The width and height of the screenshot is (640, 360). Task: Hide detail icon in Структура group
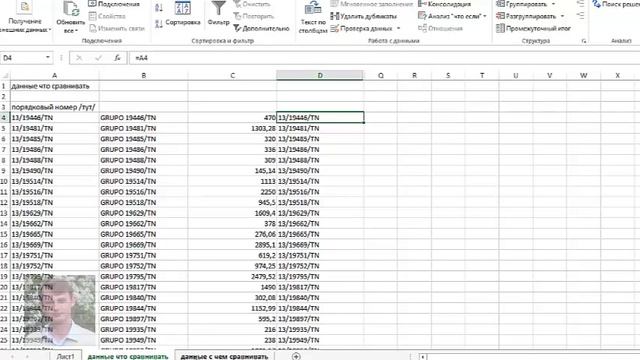[x=580, y=16]
